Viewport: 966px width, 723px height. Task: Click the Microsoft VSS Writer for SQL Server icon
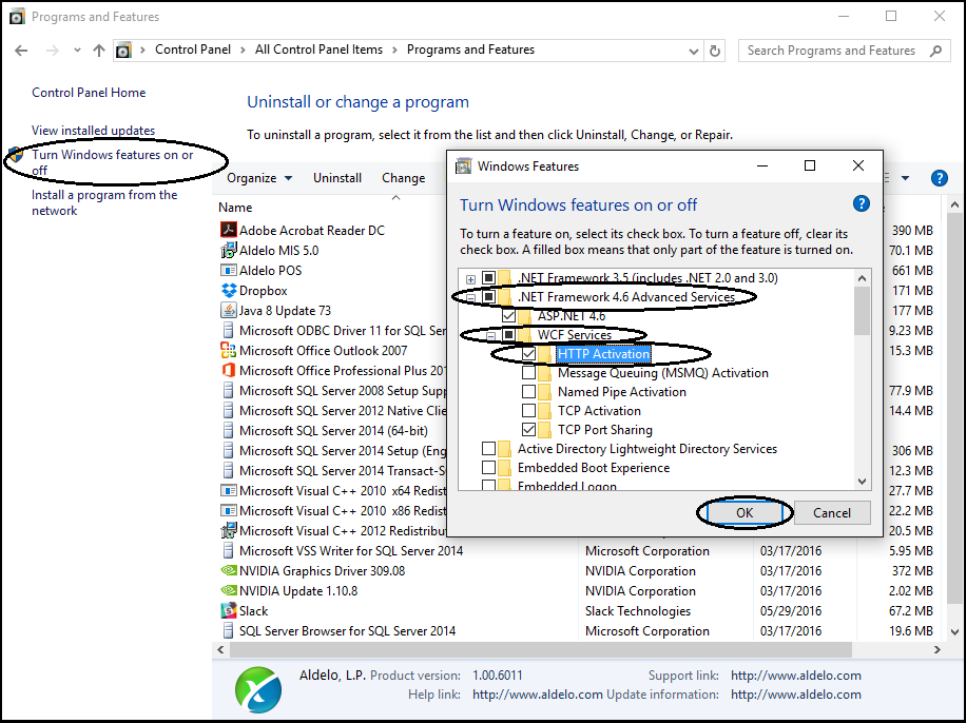229,550
